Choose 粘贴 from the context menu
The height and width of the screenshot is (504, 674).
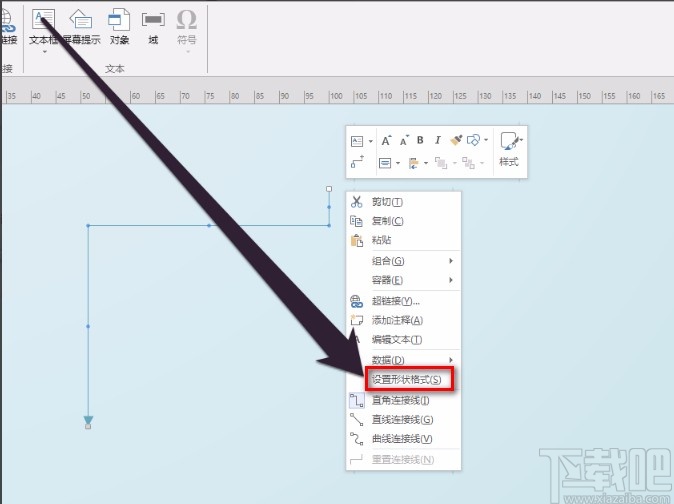[404, 240]
